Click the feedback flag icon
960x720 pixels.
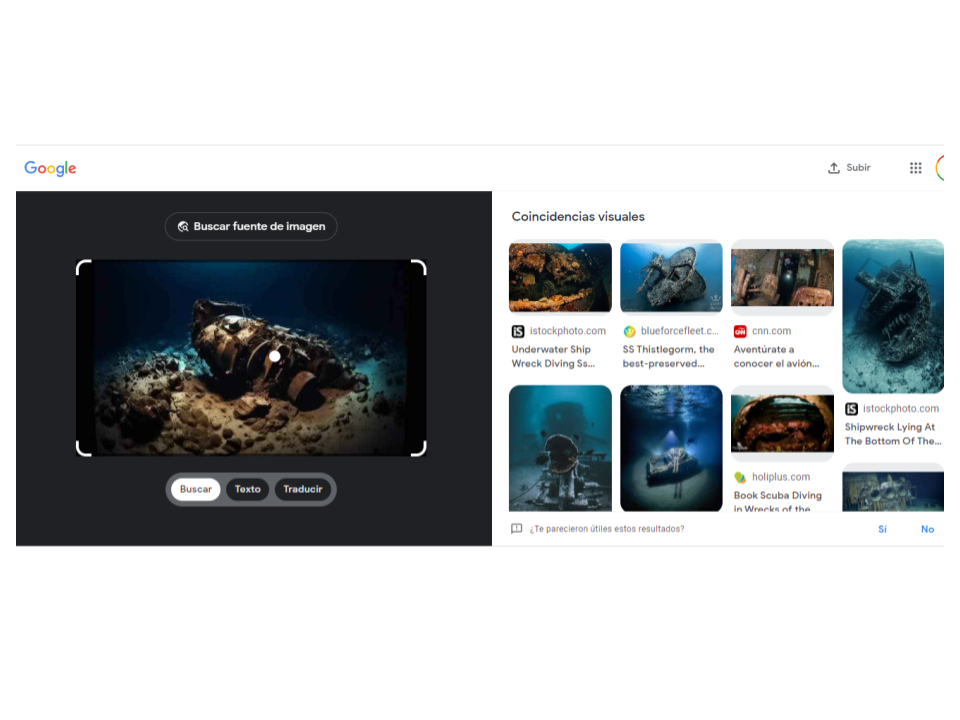point(517,529)
